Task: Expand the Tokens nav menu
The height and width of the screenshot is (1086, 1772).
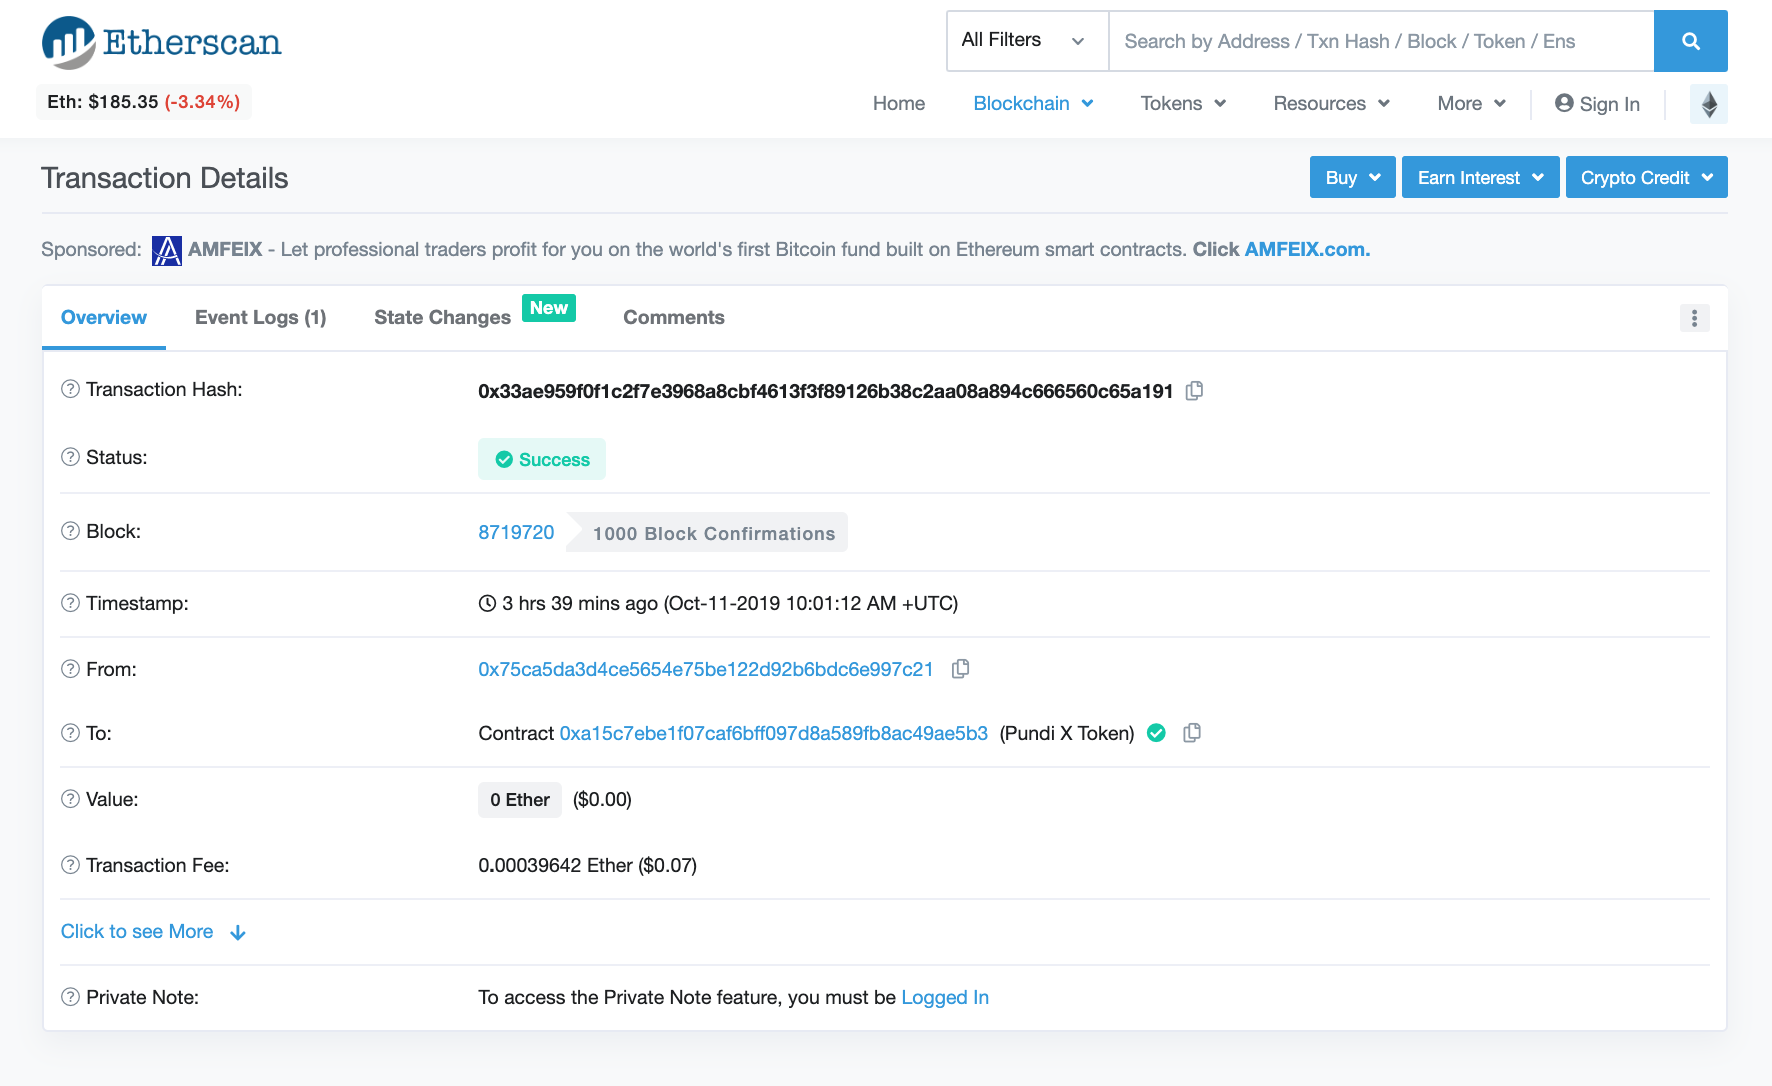Action: click(1183, 103)
